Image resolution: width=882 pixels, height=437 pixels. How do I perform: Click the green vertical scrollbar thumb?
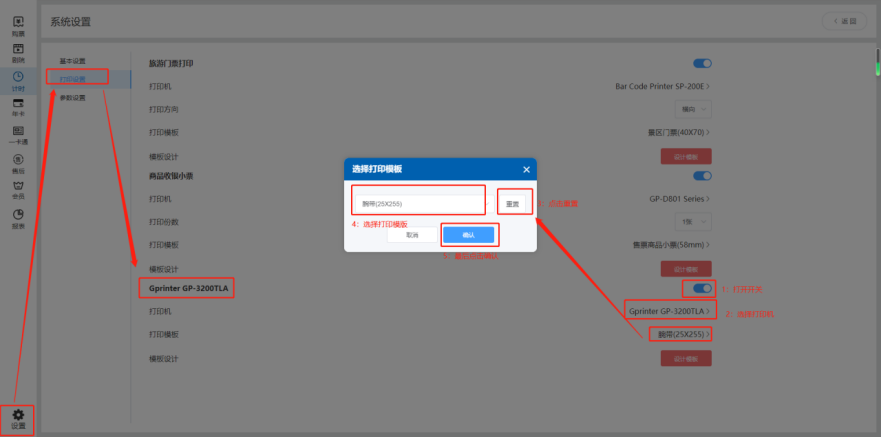point(877,55)
